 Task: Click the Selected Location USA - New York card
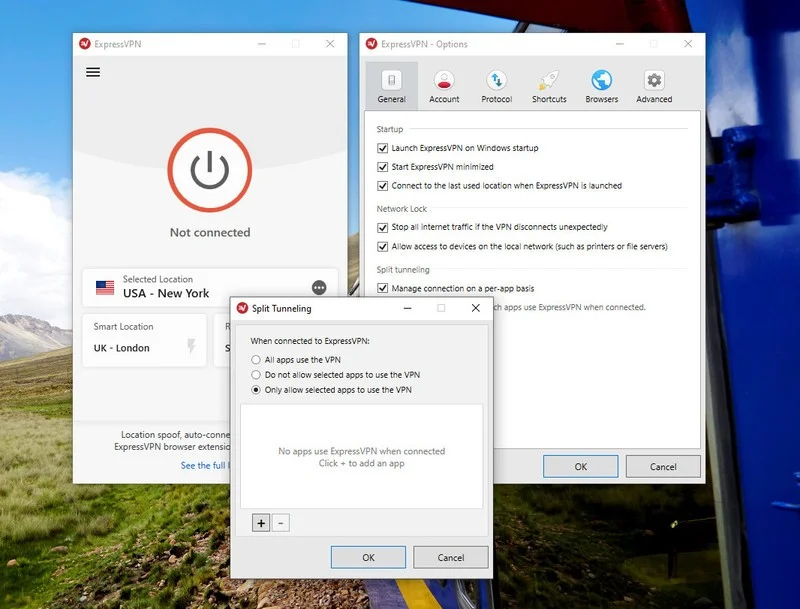[210, 287]
